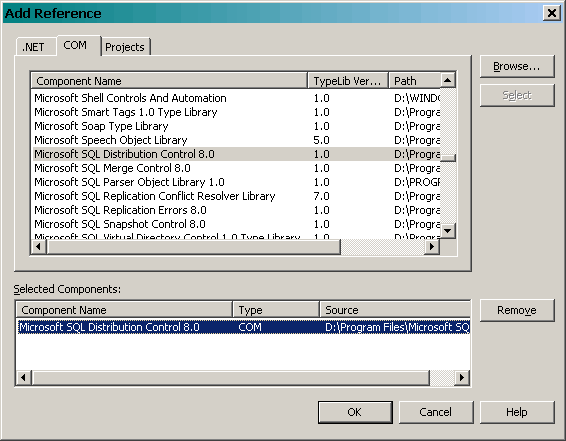Click the Type column header
This screenshot has height=441, width=566.
(x=276, y=310)
